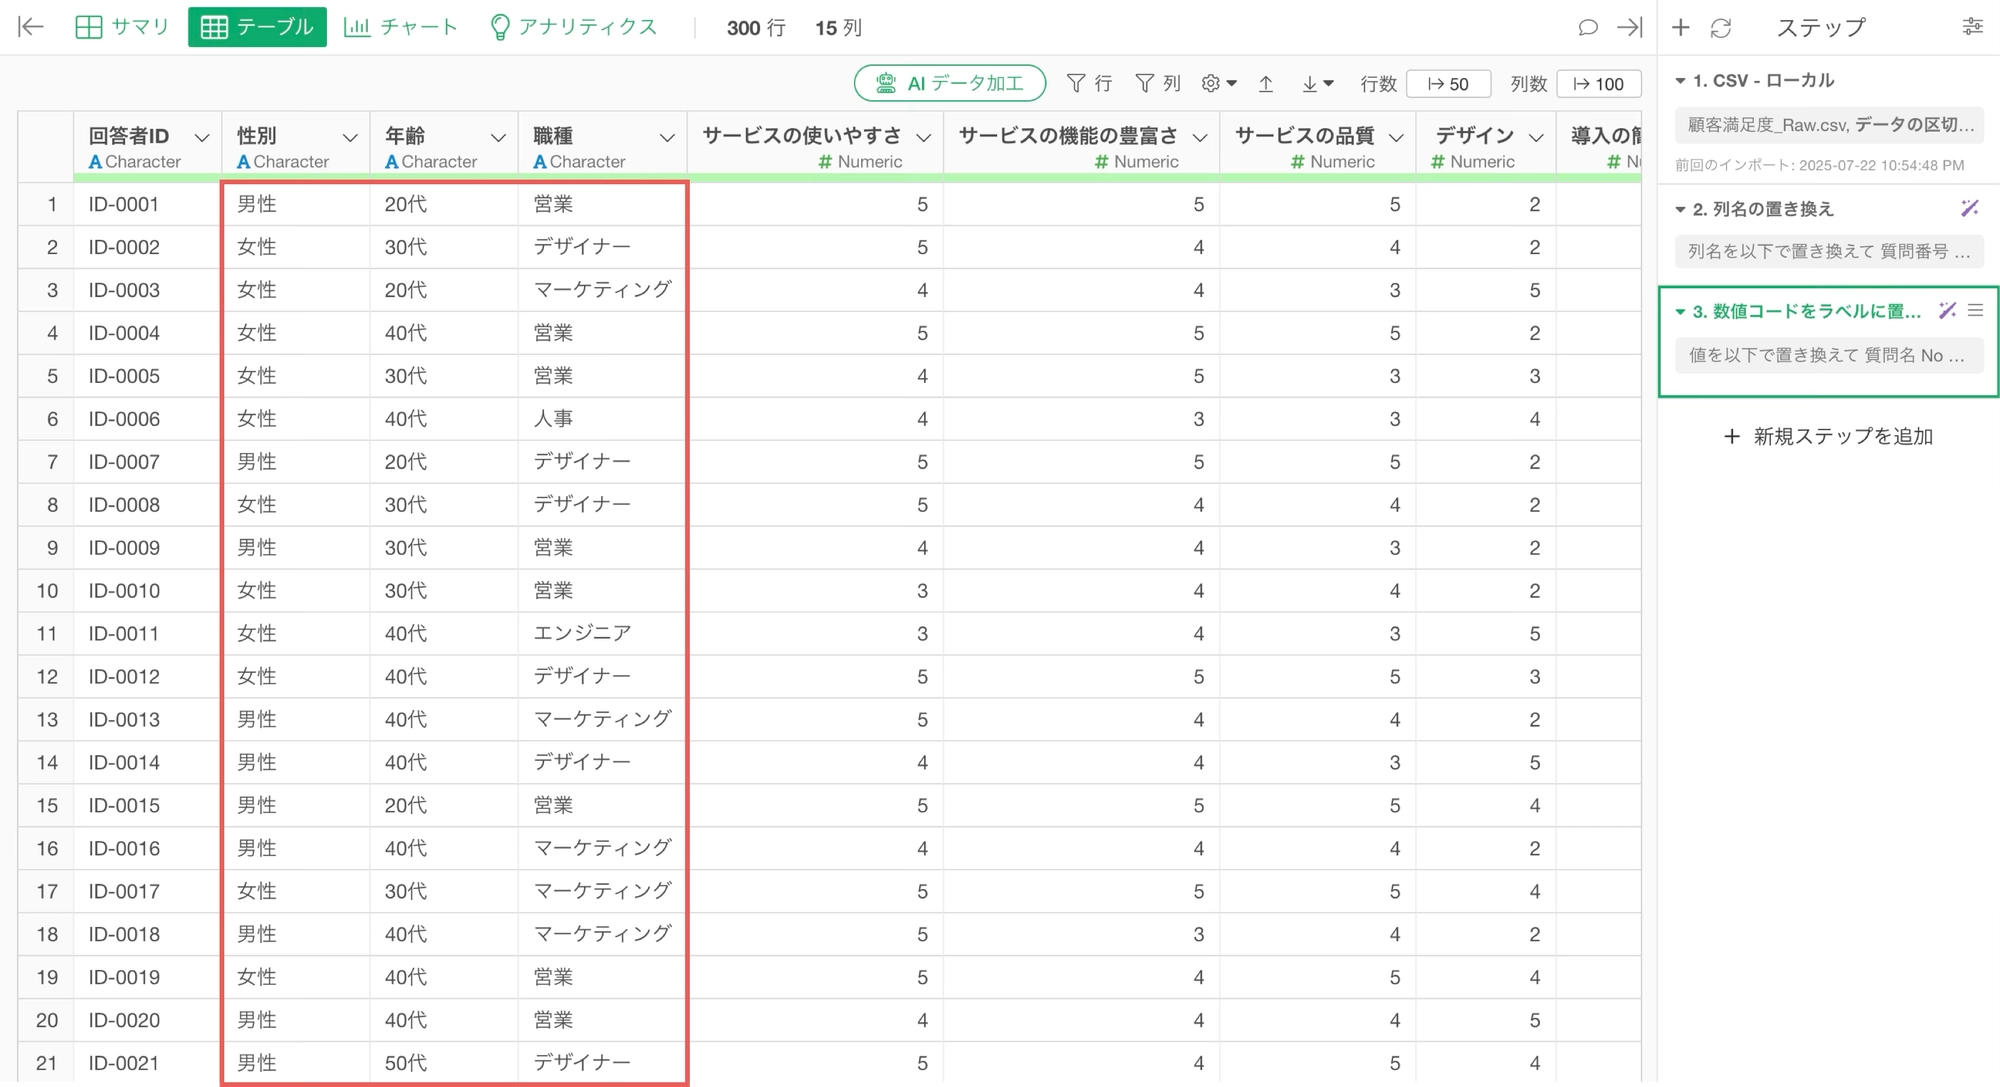Image resolution: width=2000 pixels, height=1087 pixels.
Task: Collapse the 1. CSV - ローカル step
Action: (1681, 81)
